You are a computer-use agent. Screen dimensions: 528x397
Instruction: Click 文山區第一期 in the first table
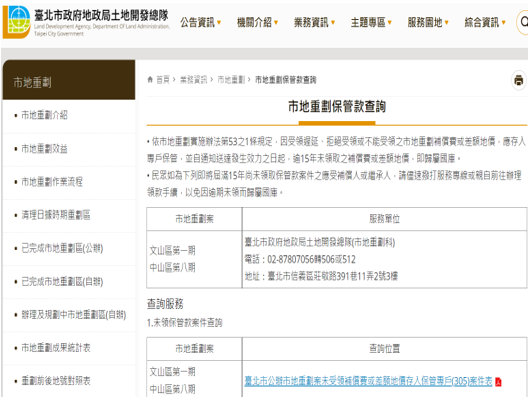[172, 251]
